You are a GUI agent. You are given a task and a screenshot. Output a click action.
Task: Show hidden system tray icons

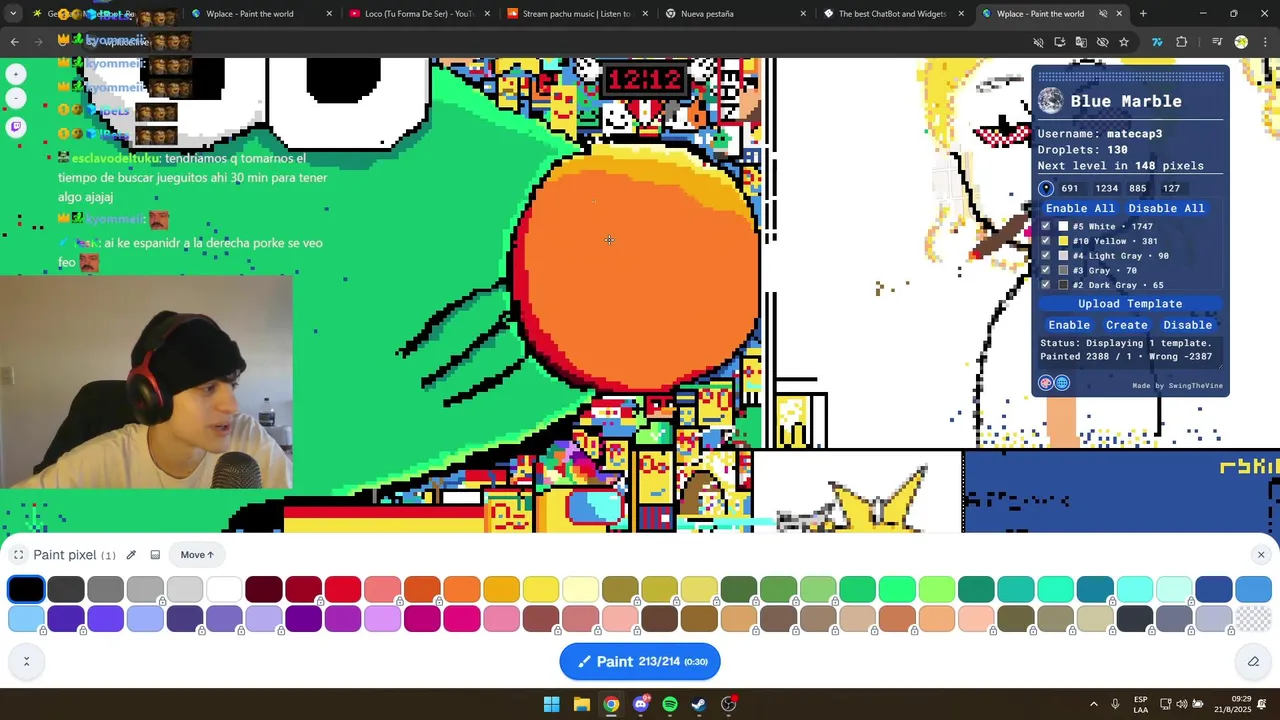click(1093, 705)
